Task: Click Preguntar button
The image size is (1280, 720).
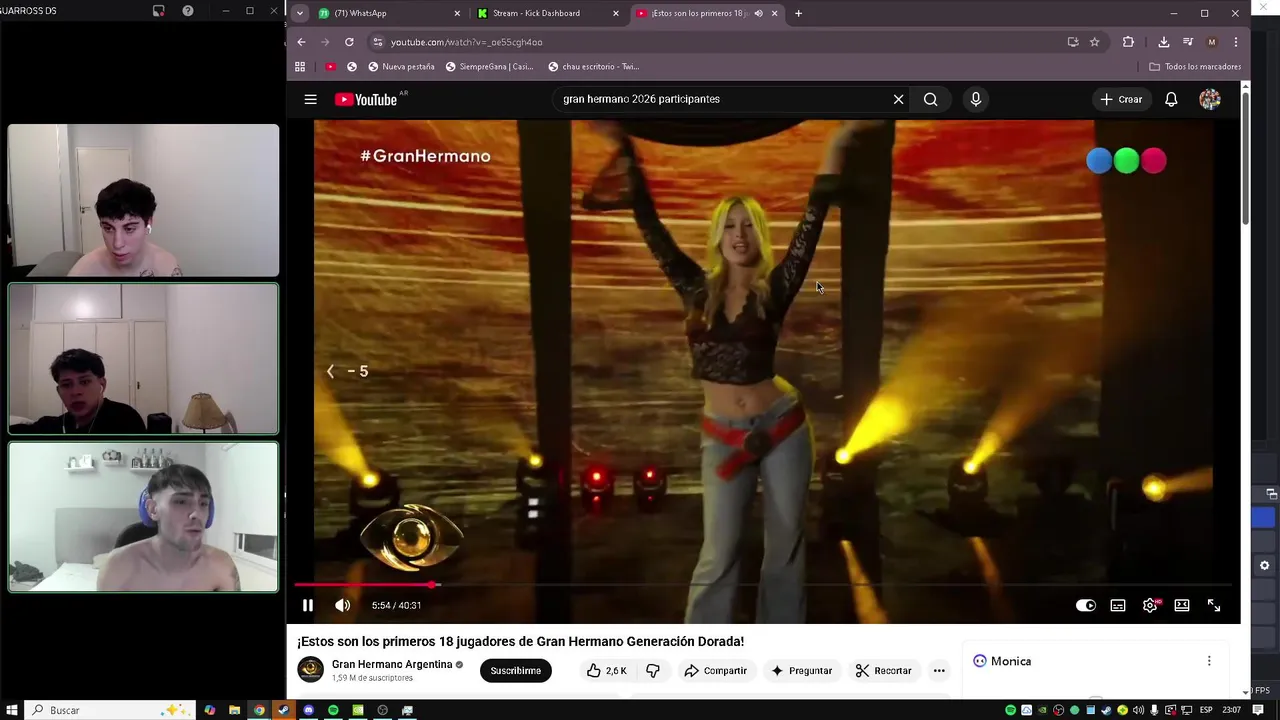Action: click(801, 671)
